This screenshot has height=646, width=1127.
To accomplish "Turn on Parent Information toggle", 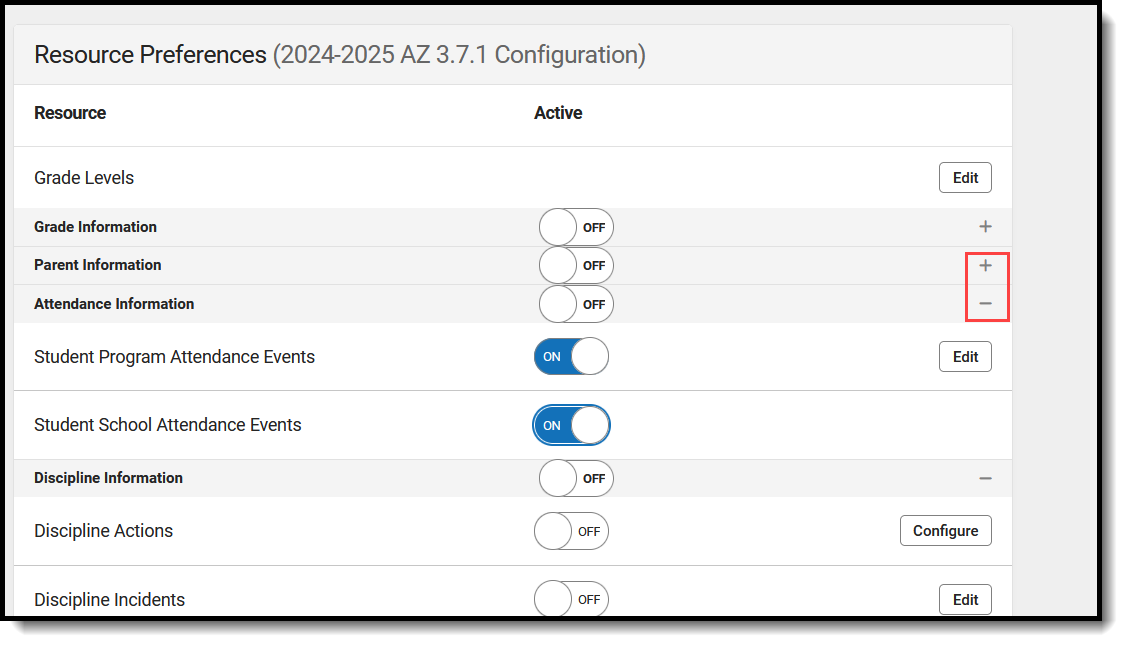I will click(575, 266).
